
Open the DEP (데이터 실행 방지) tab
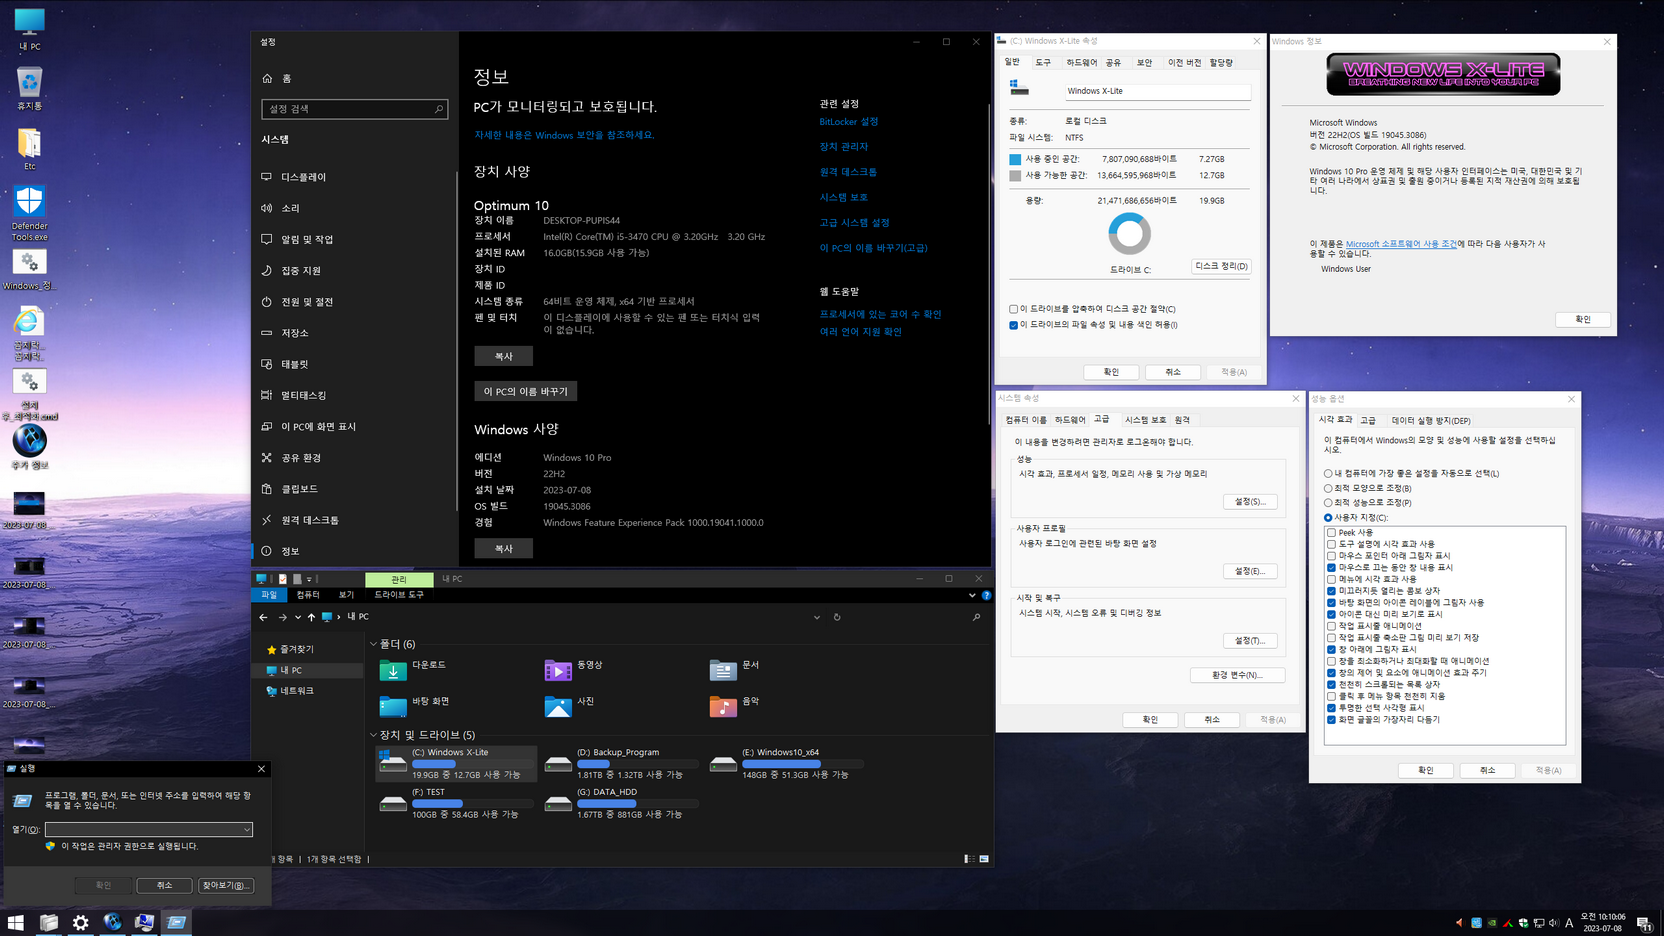1431,421
